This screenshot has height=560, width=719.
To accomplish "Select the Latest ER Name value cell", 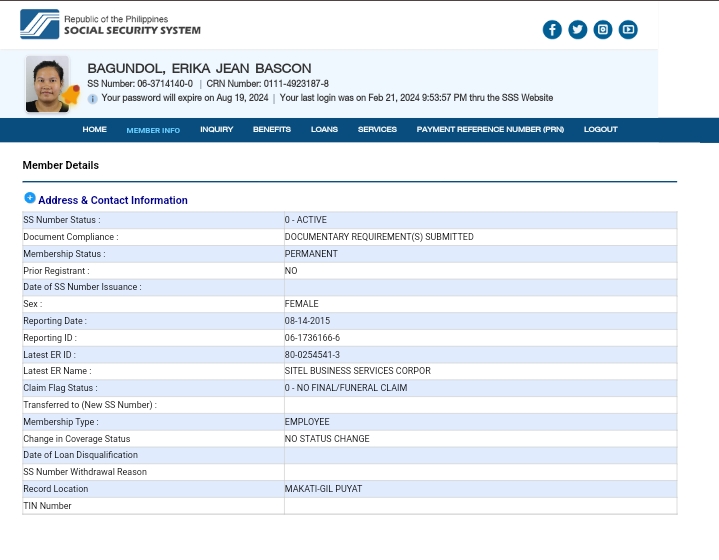I will coord(480,371).
